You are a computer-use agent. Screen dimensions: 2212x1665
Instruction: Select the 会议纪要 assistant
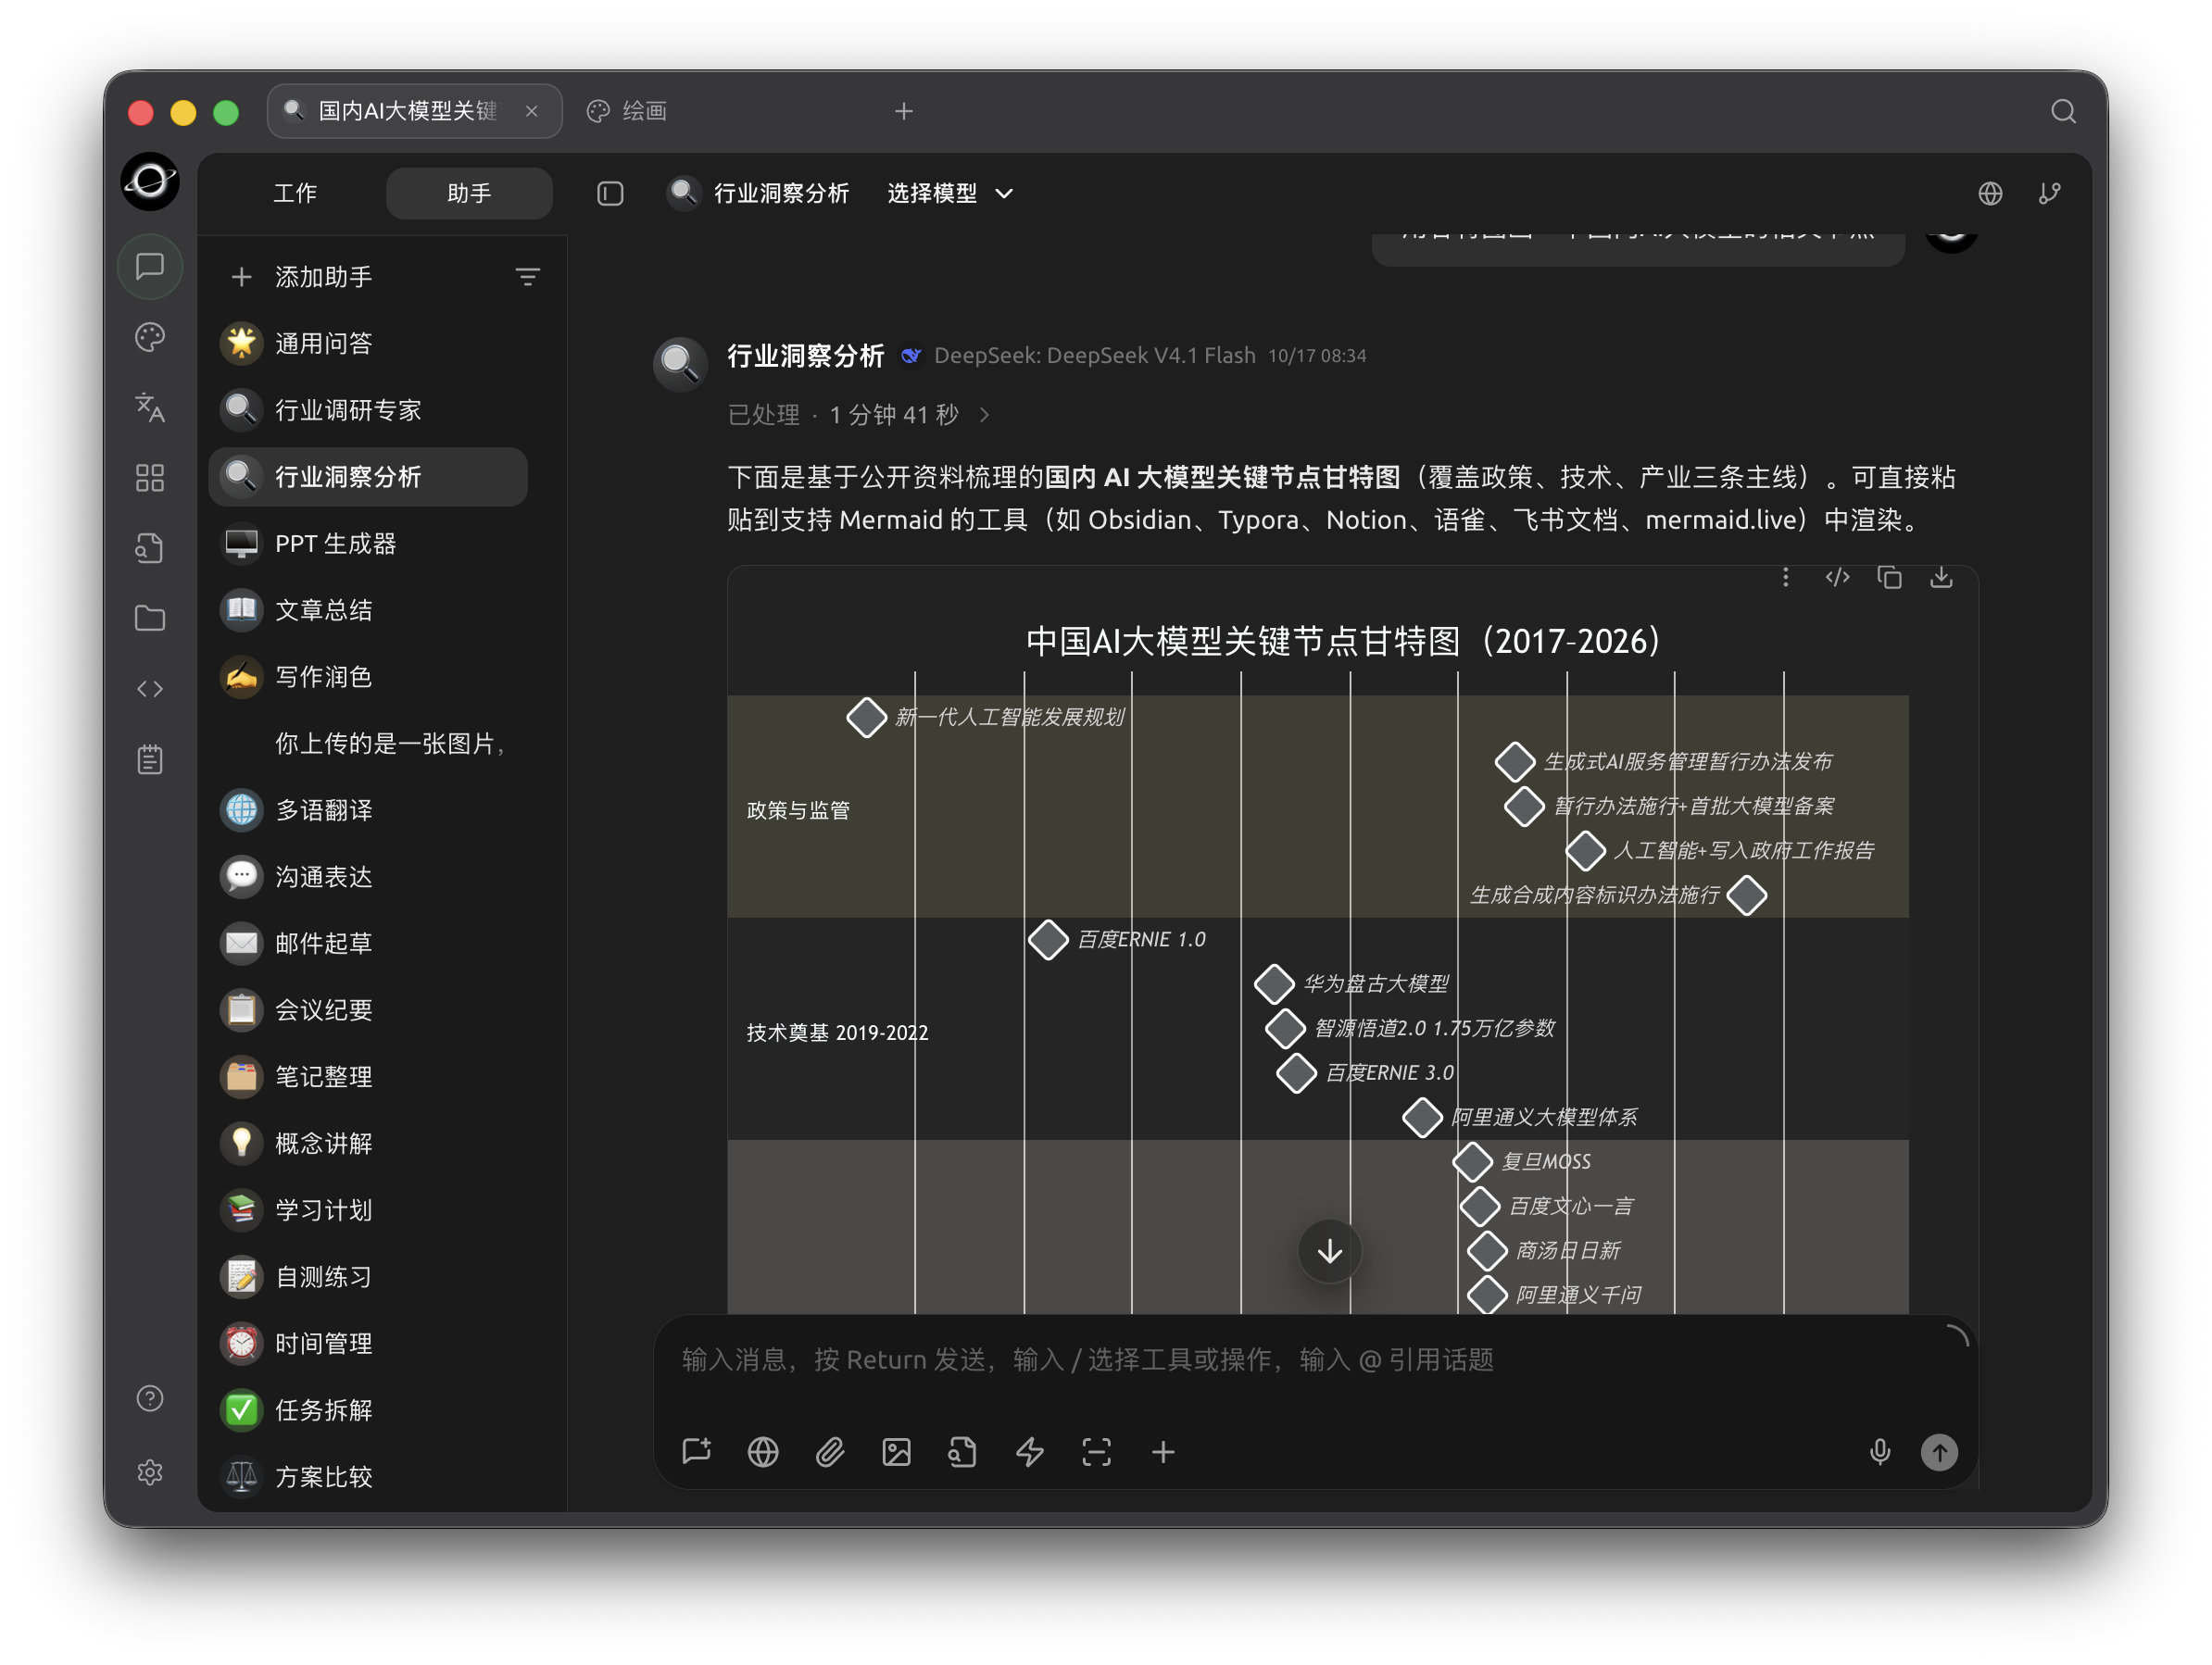pos(368,1010)
